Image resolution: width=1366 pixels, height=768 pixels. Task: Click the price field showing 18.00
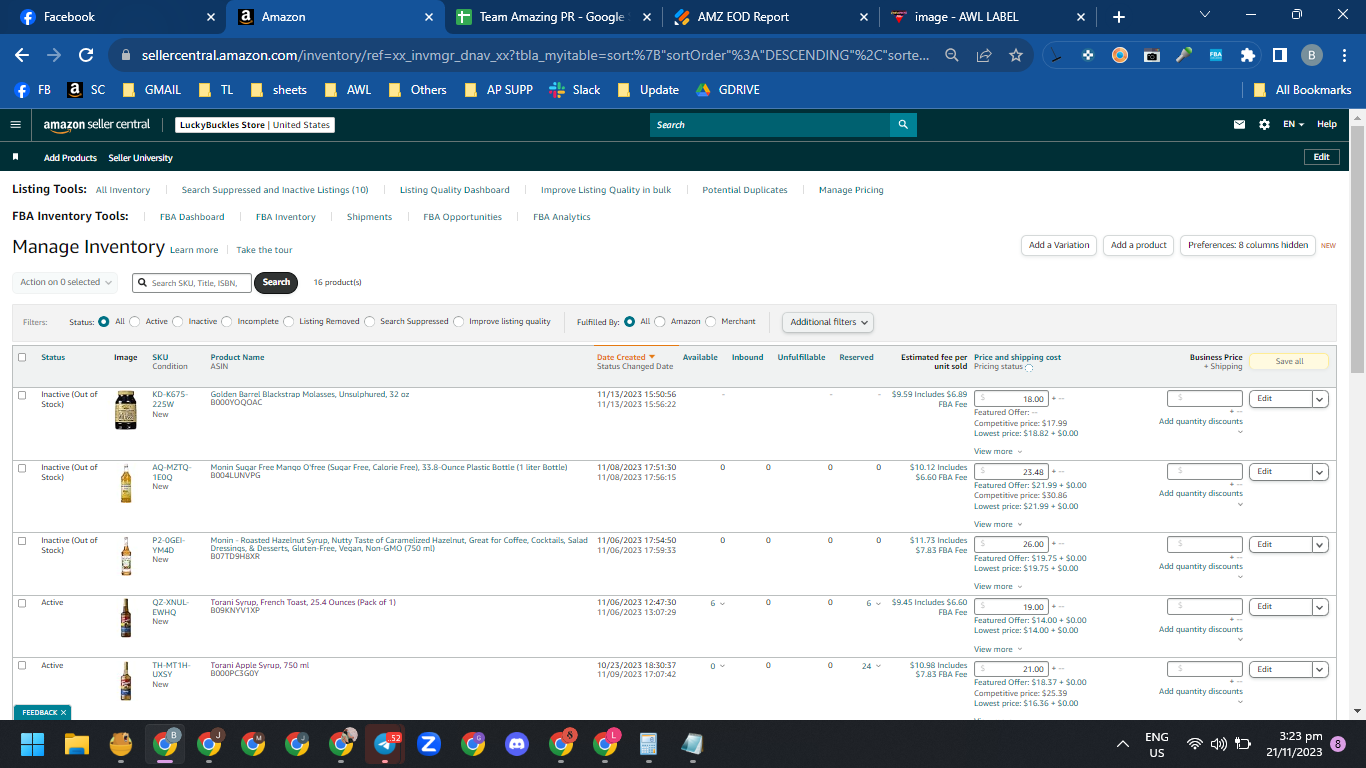click(1011, 399)
